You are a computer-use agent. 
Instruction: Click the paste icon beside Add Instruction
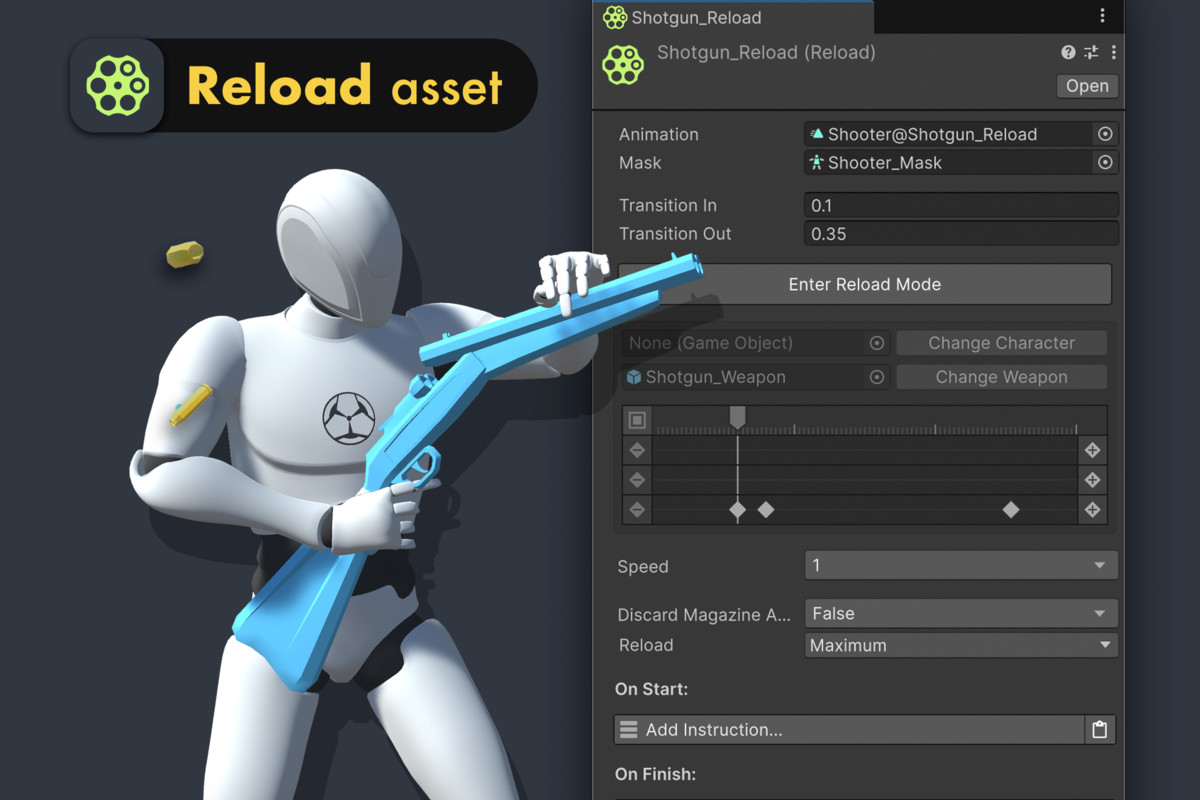[x=1099, y=730]
